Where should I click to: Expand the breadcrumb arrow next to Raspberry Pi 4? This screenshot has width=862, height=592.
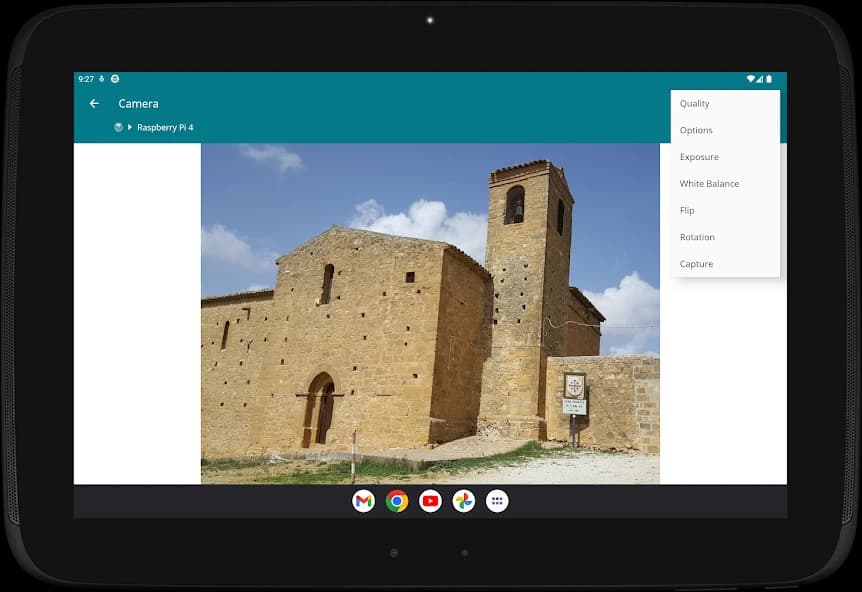[130, 128]
